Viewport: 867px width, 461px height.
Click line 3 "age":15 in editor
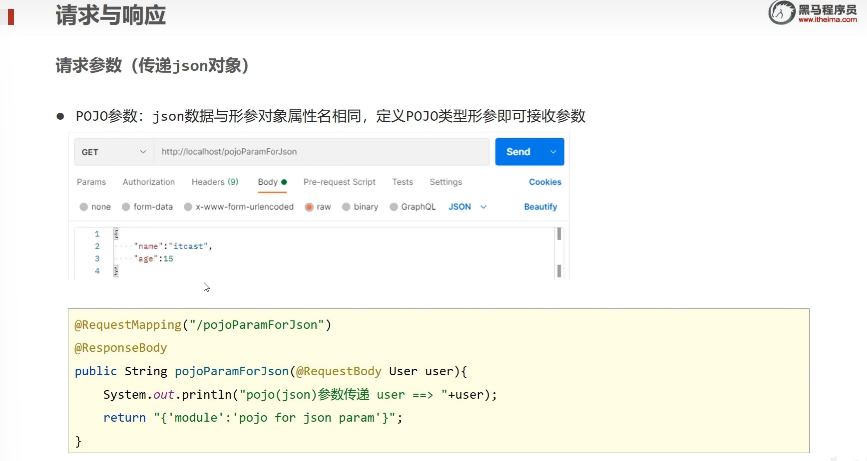154,259
